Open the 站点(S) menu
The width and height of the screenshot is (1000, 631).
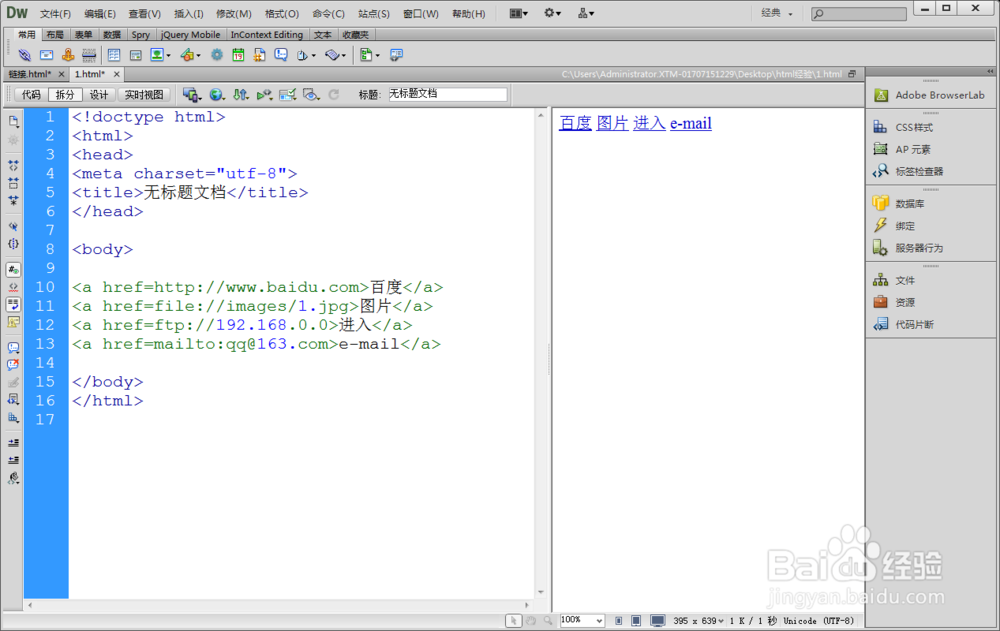click(374, 13)
